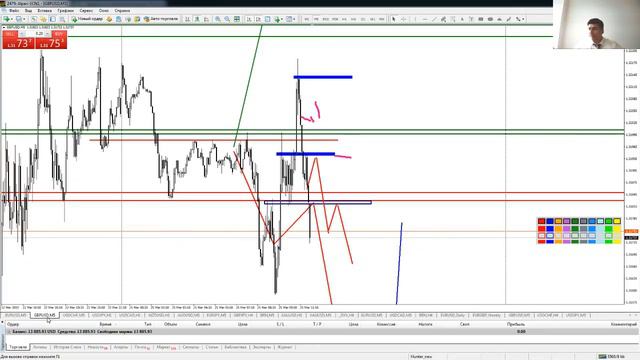
Task: Sort orders by Символ column header
Action: coord(203,324)
